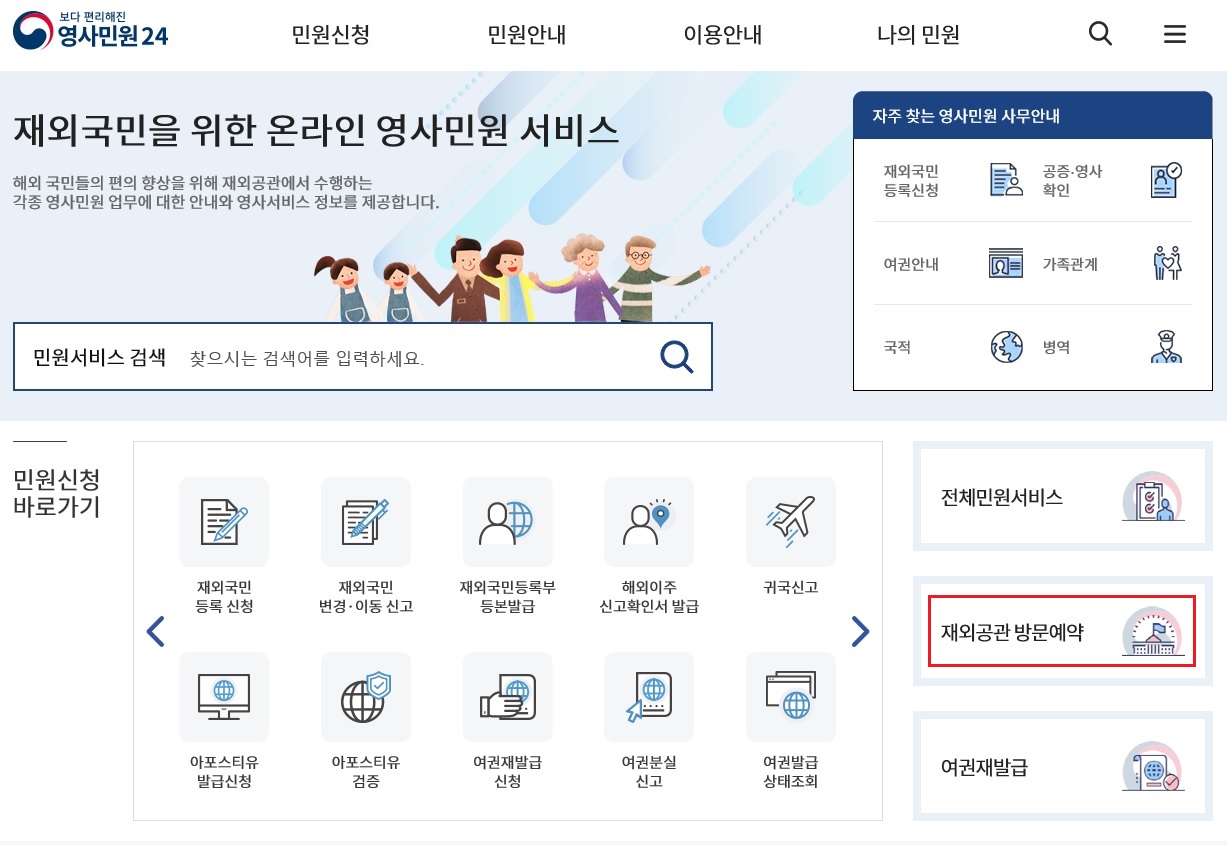Viewport: 1227px width, 845px height.
Task: Open the hamburger menu icon
Action: 1175,34
